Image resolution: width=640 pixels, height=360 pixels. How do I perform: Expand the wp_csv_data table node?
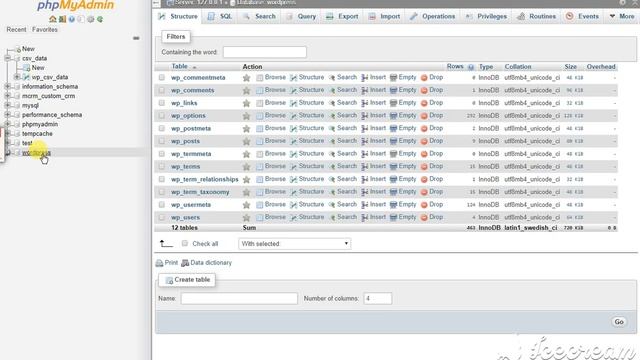coord(17,77)
